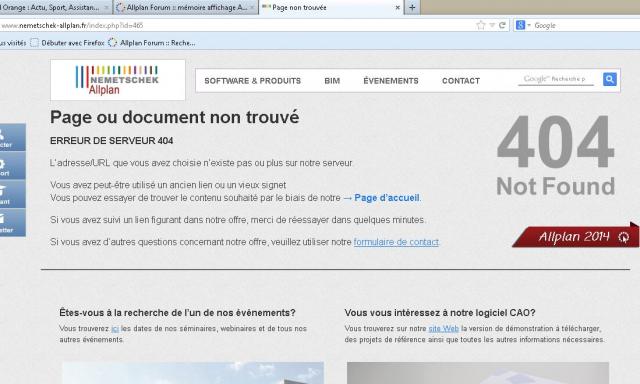Follow the Page d'accueil link
Screen dimensions: 640x384
tap(387, 198)
